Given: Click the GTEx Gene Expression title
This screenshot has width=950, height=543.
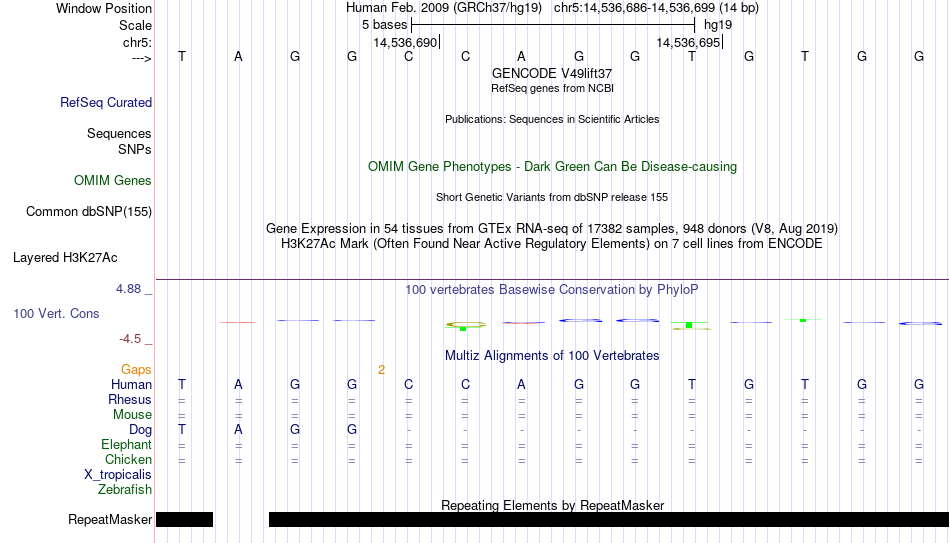Looking at the screenshot, I should [552, 228].
